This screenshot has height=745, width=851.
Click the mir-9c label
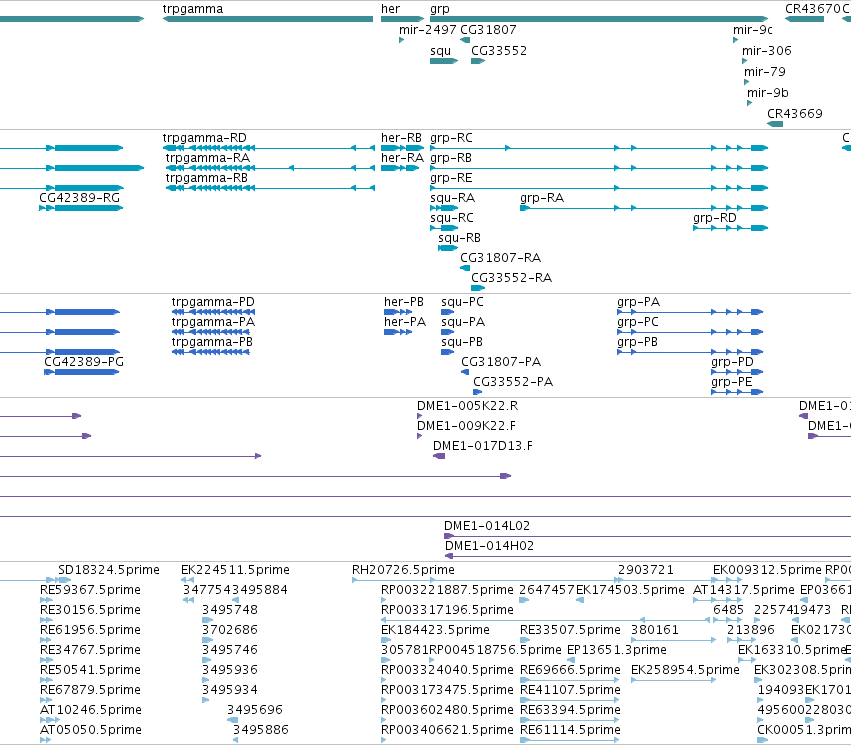pos(753,29)
